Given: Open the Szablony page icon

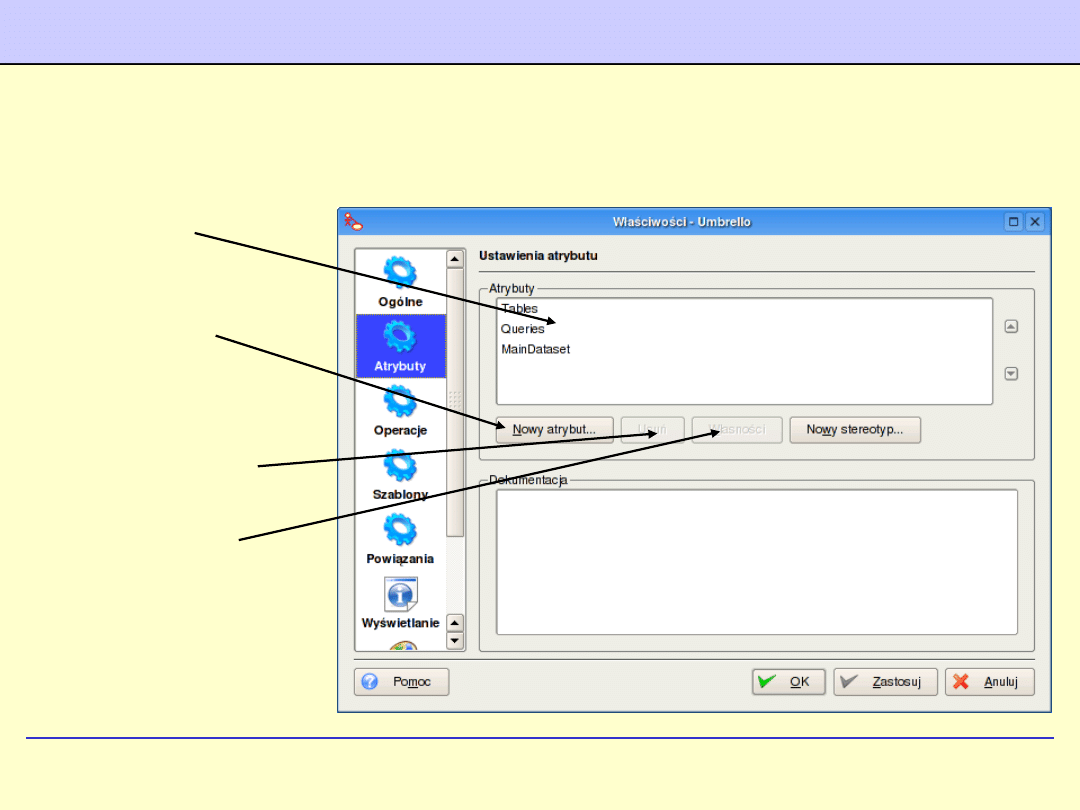Looking at the screenshot, I should [400, 474].
